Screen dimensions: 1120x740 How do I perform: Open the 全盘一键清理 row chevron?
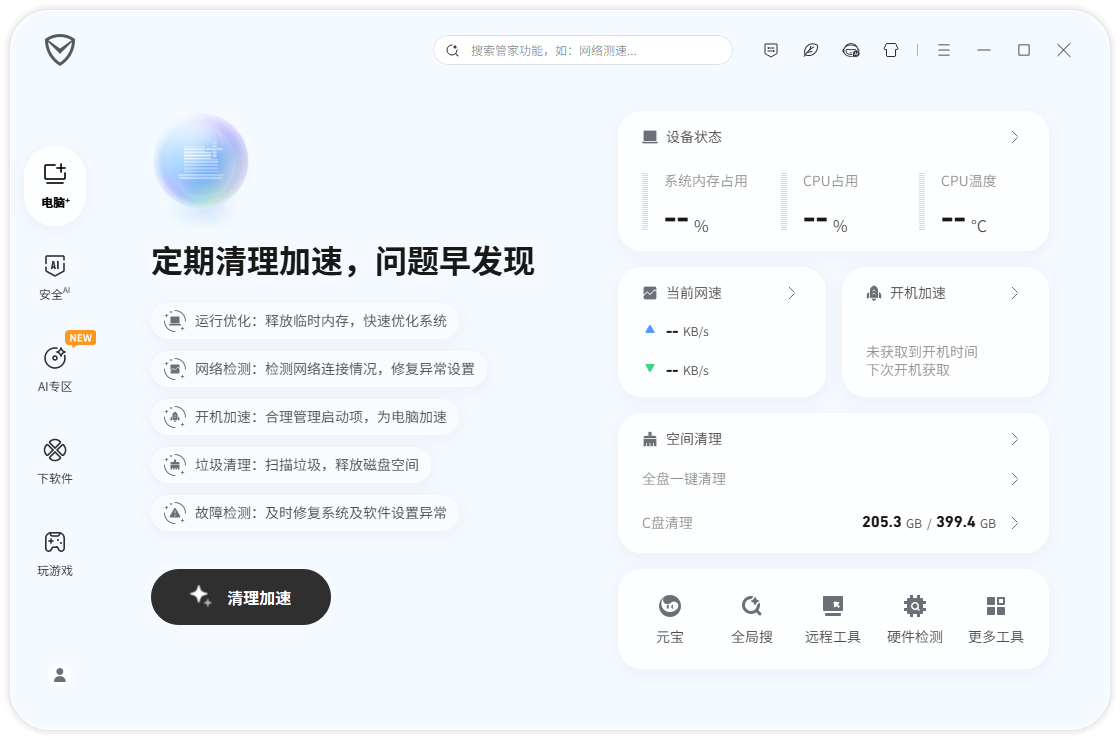tap(1014, 479)
